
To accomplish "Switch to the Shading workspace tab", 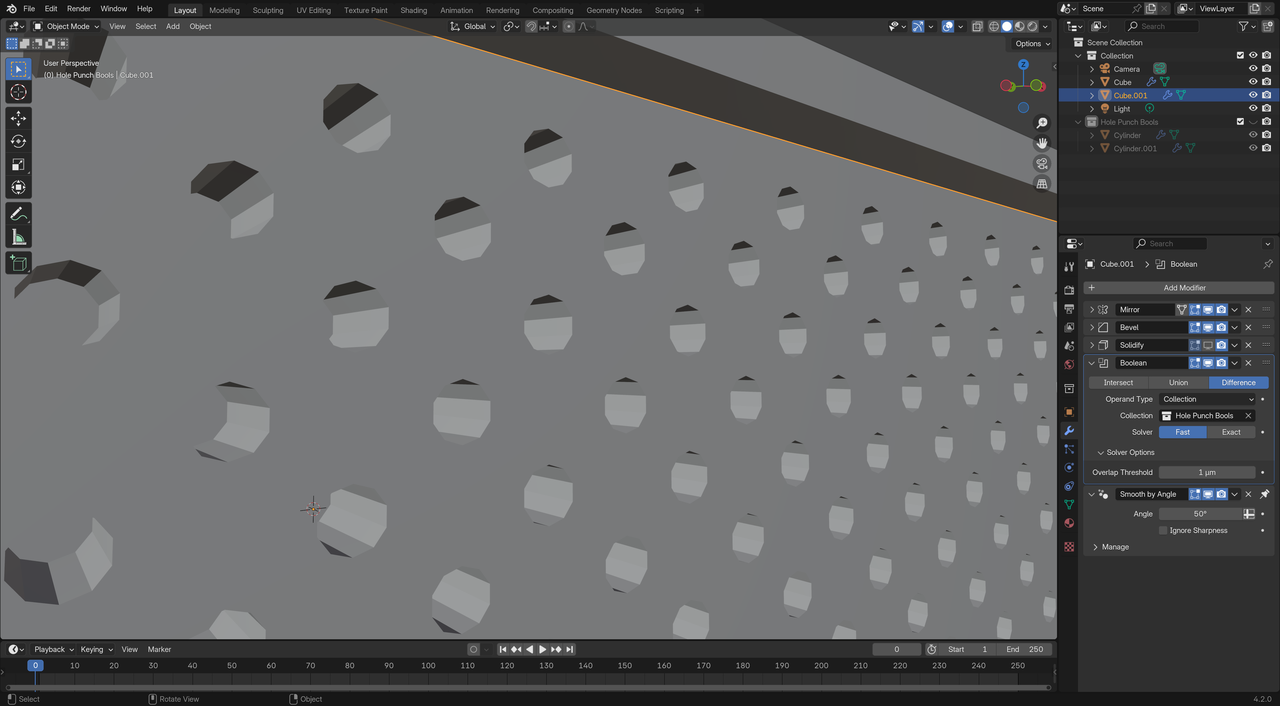I will click(x=413, y=10).
